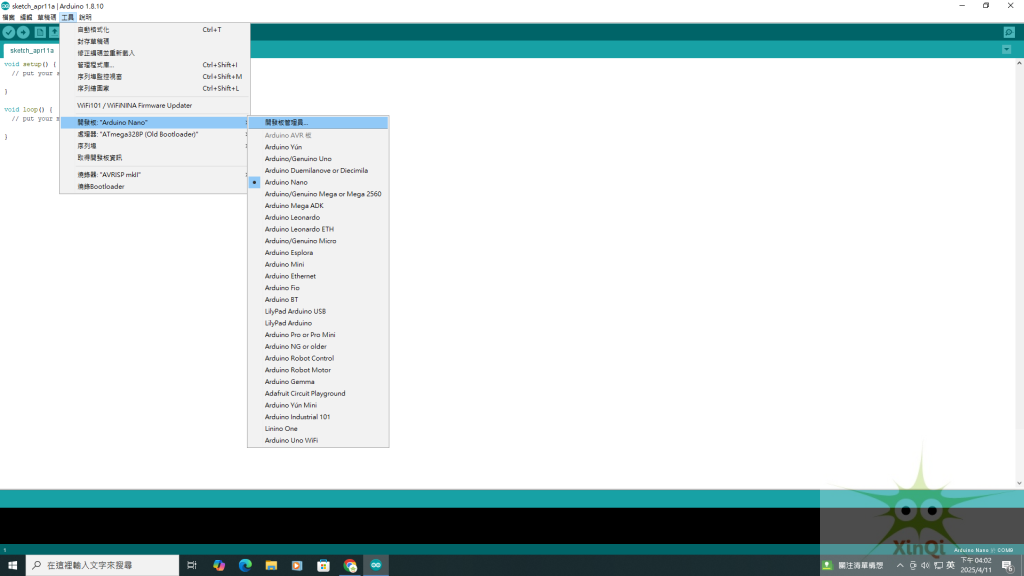The image size is (1024, 576).
Task: Pick Adafruit Circuit Playground board
Action: tap(318, 394)
